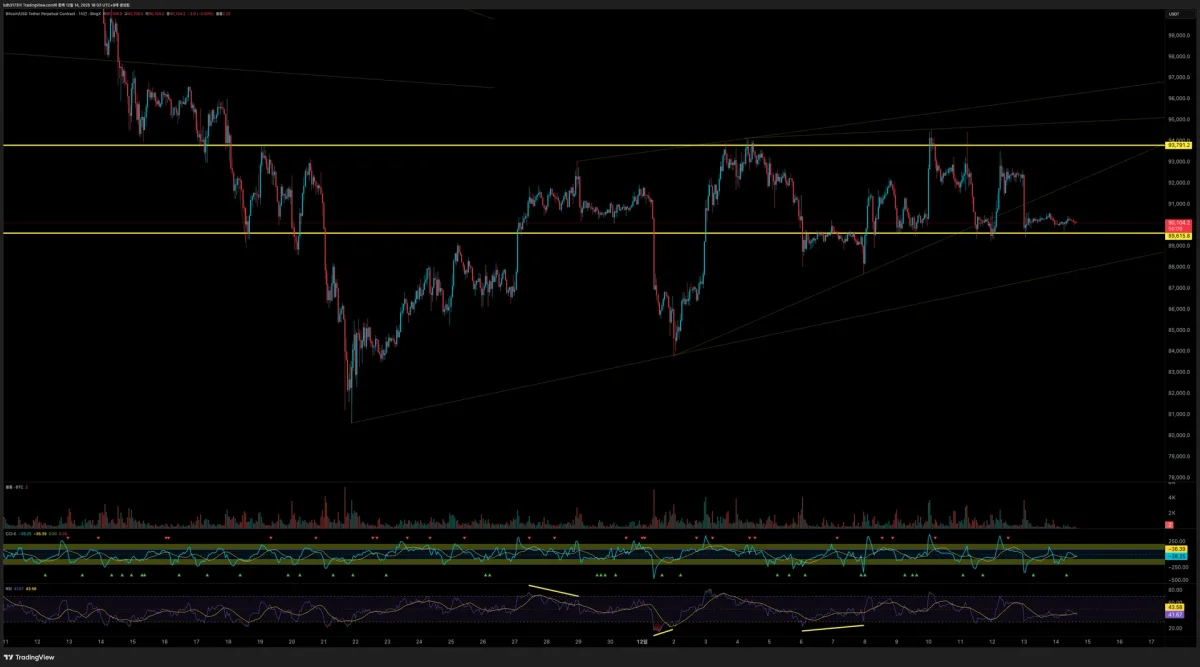This screenshot has width=1200, height=667.
Task: Click the yellow 43.58 RSI value tag
Action: (x=1174, y=606)
